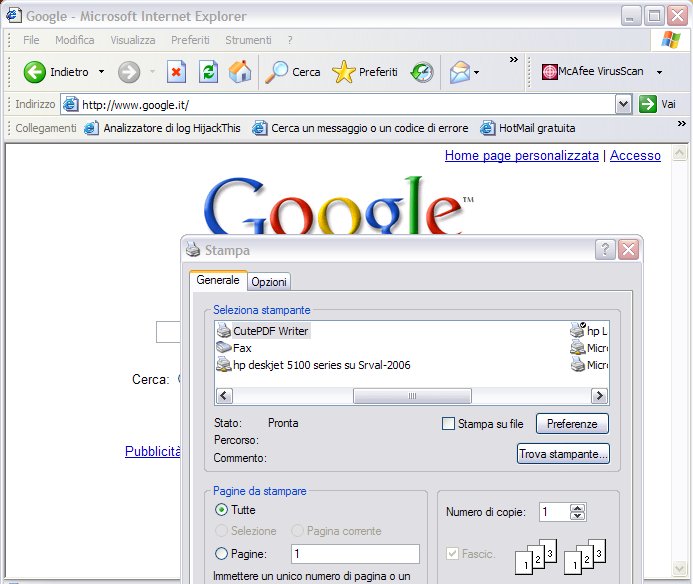
Task: Switch to the Opzioni tab
Action: (269, 282)
